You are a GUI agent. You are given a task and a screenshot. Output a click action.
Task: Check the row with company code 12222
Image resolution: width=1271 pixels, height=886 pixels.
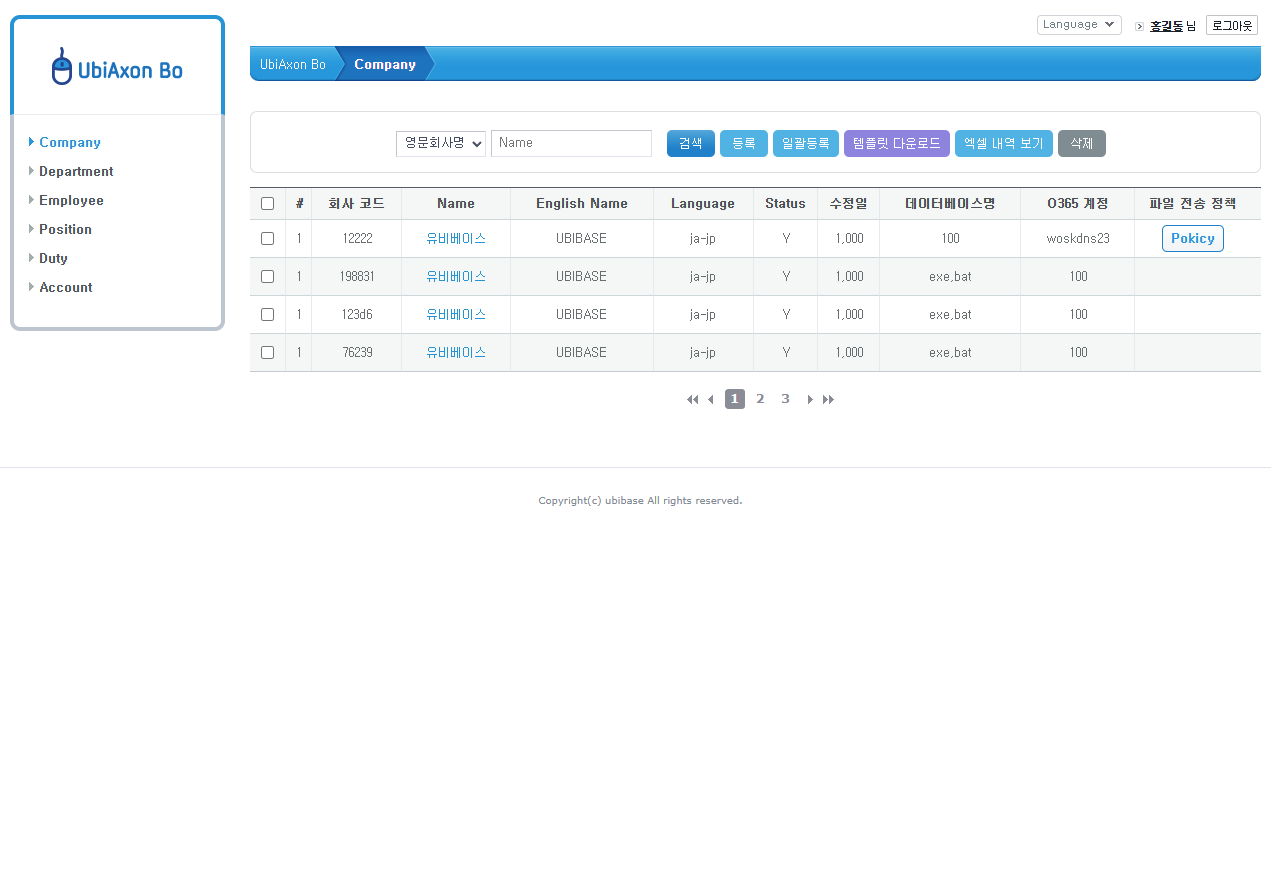pos(267,239)
